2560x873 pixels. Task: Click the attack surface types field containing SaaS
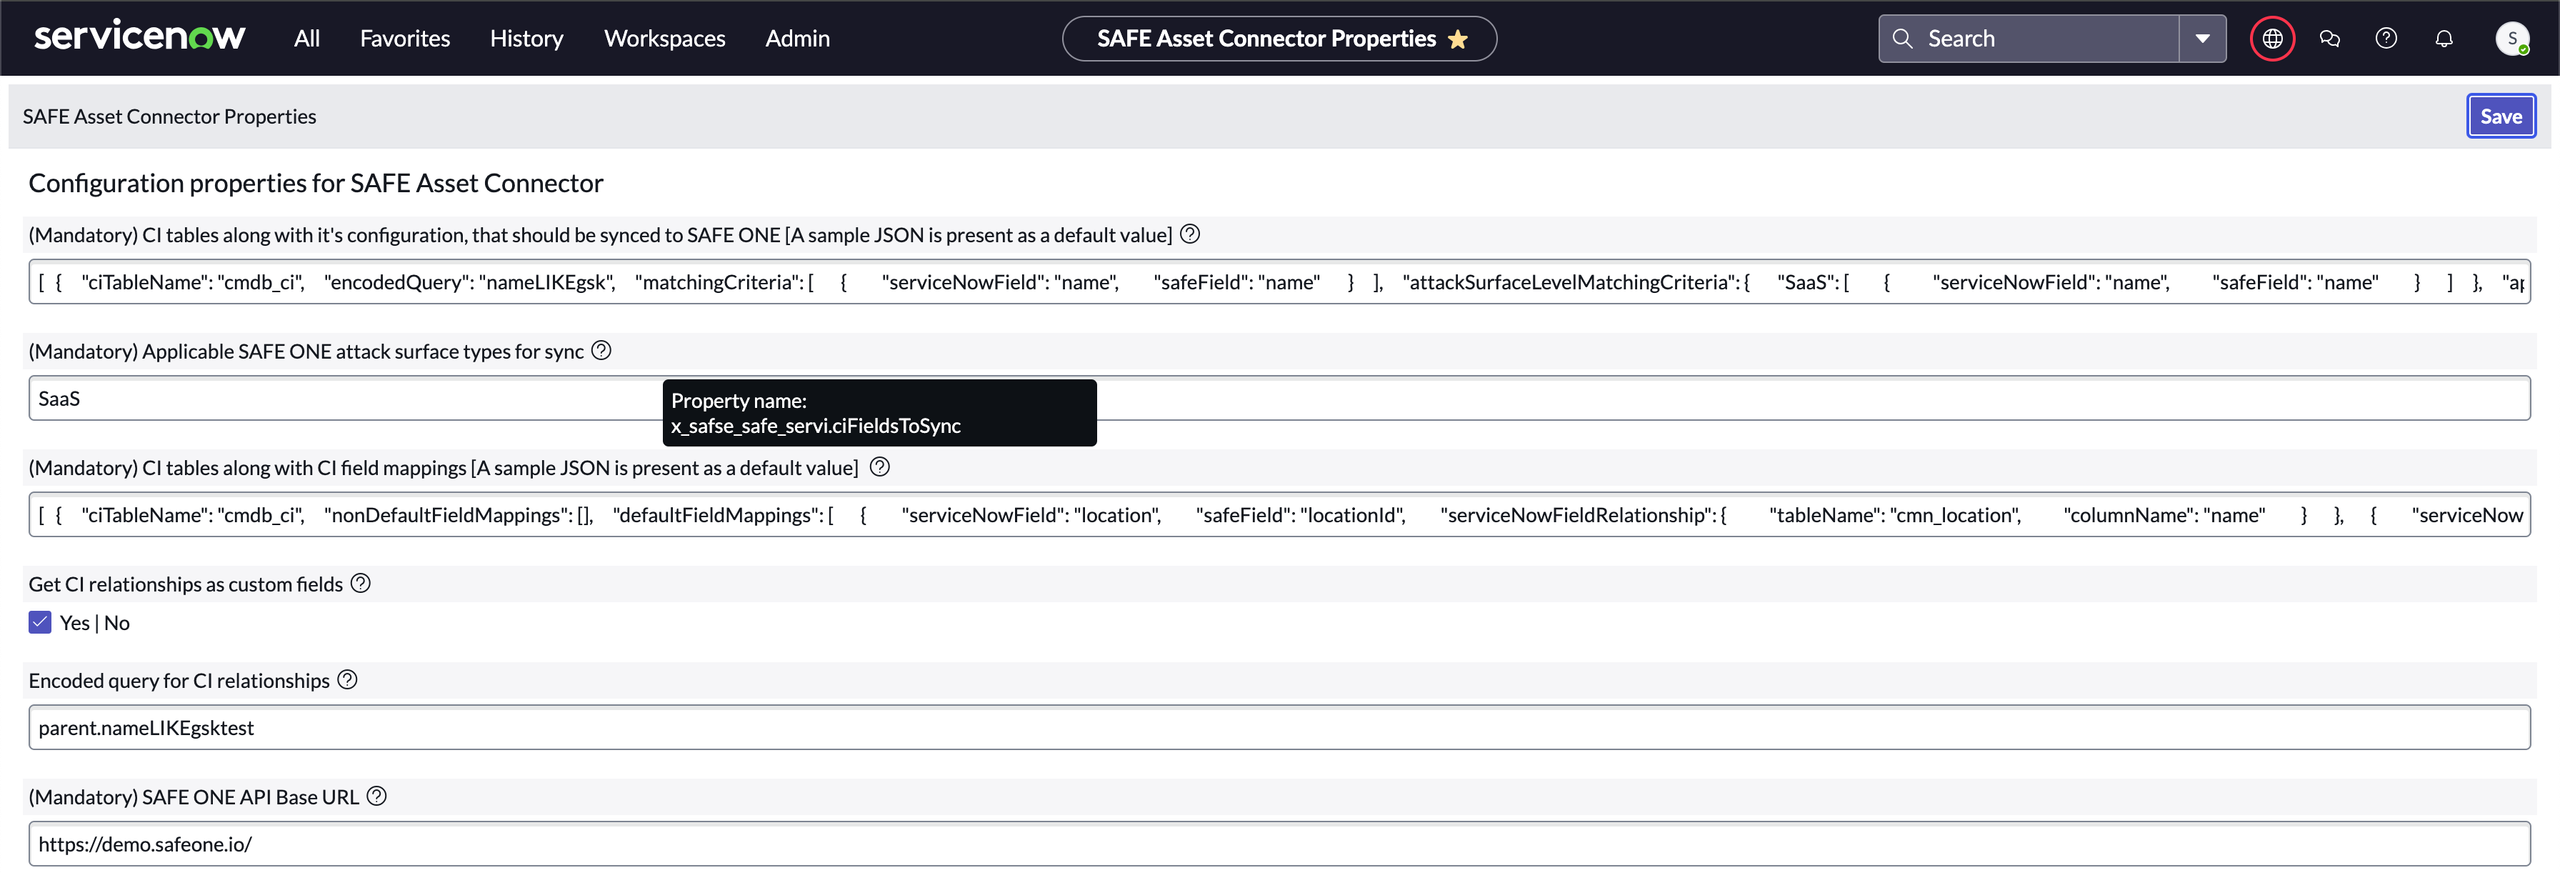tap(1279, 398)
